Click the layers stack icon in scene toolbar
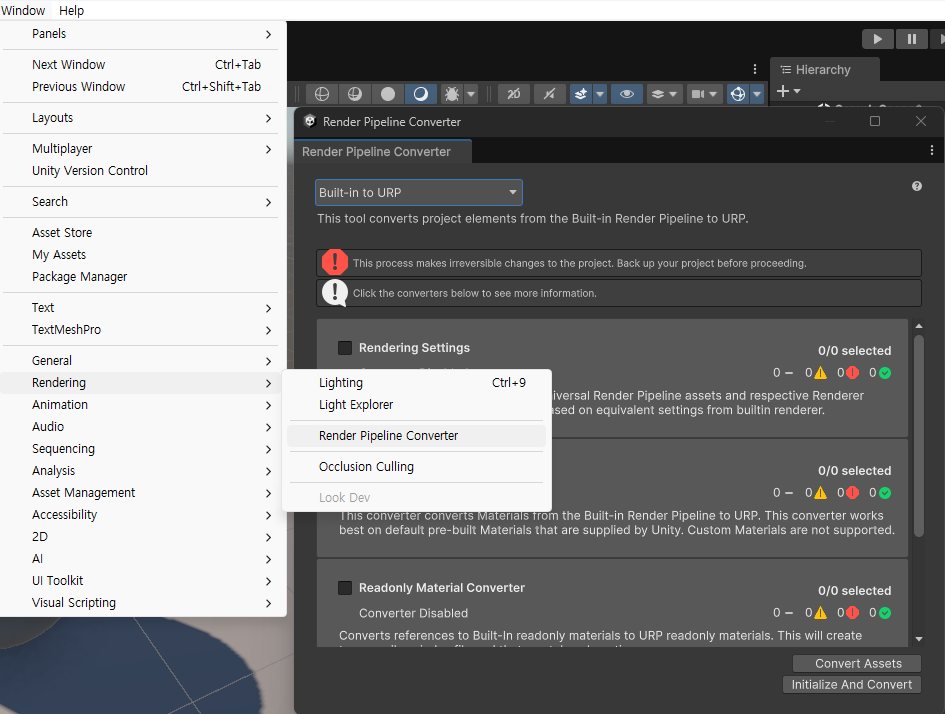This screenshot has height=714, width=945. coord(658,94)
